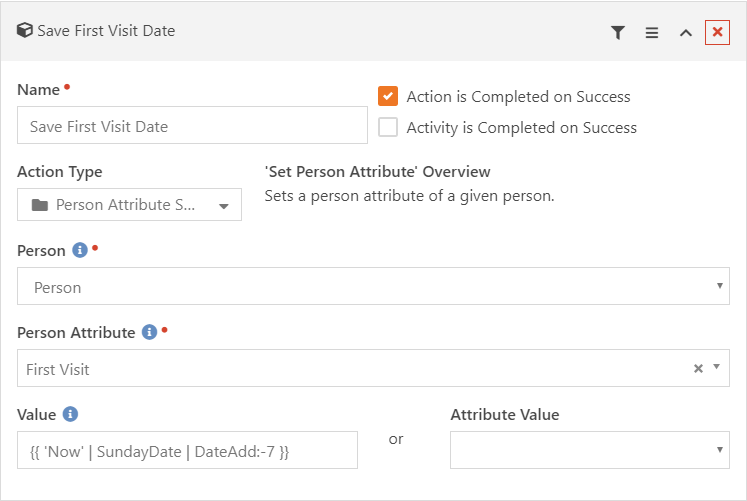Click the reorder hamburger icon in header
Viewport: 747px width, 501px height.
pyautogui.click(x=652, y=32)
